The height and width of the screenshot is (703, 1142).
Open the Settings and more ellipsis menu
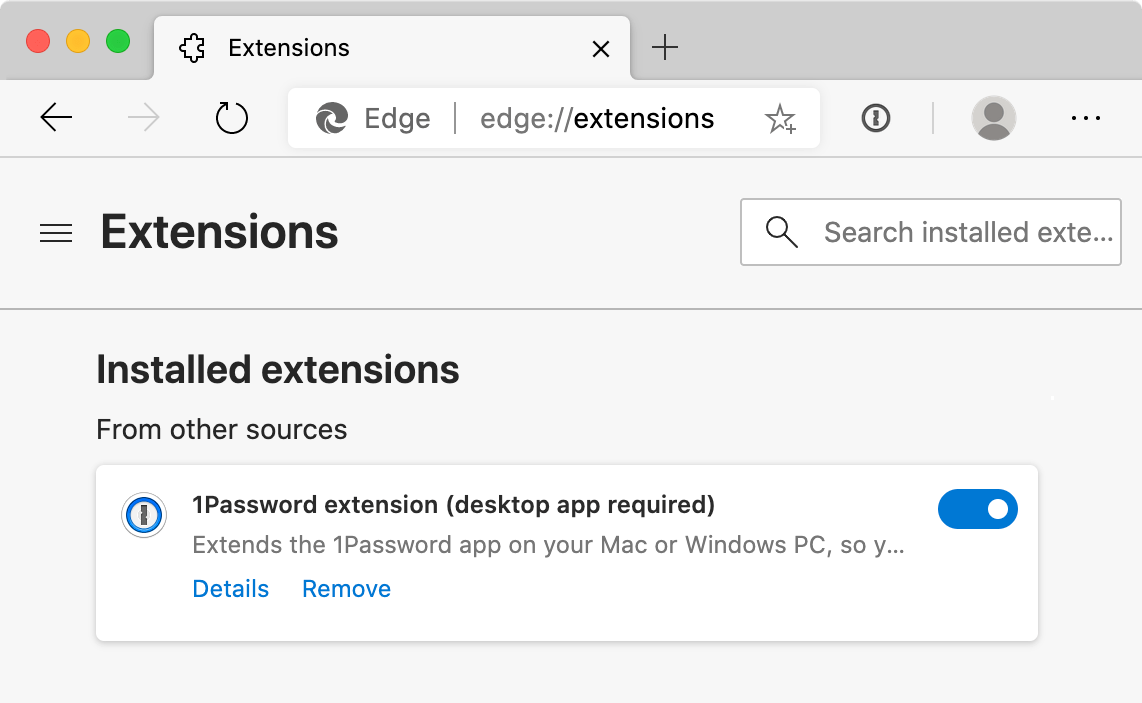[x=1085, y=118]
